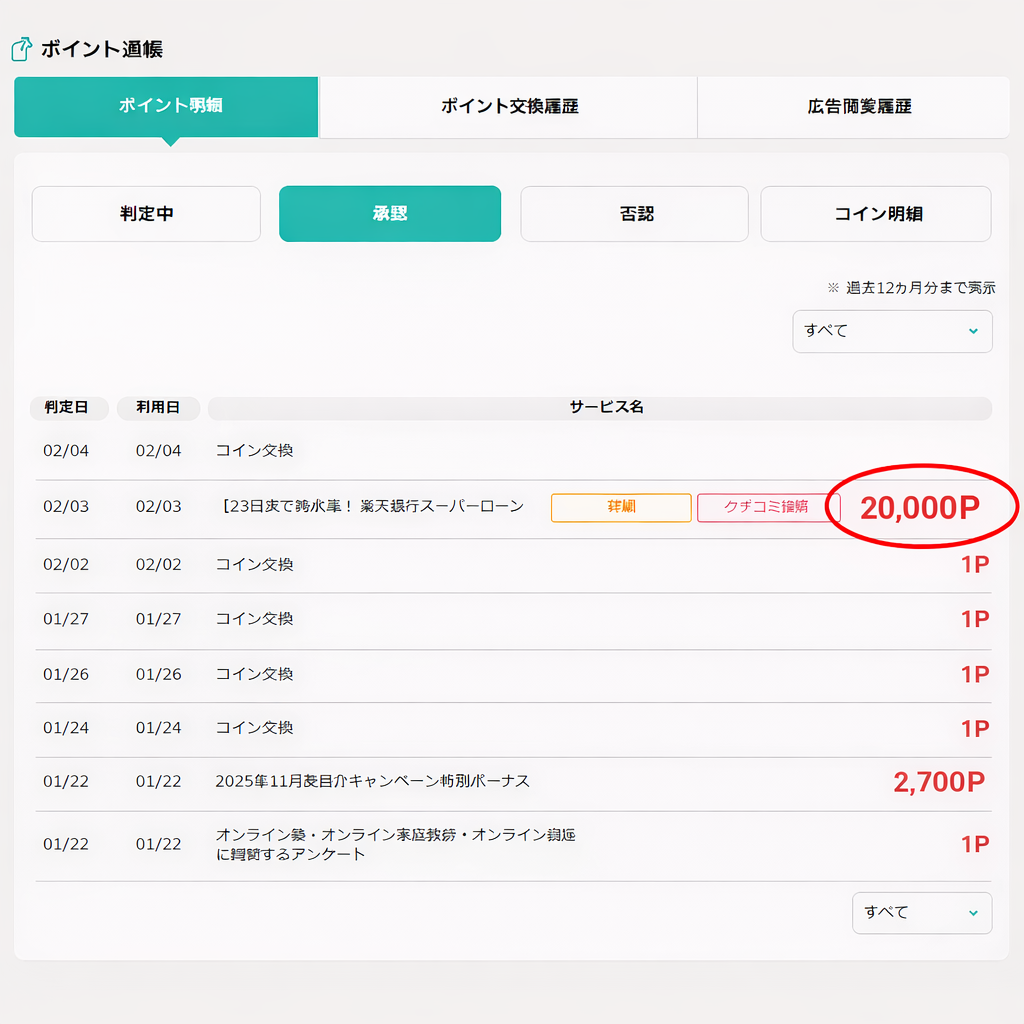1024x1024 pixels.
Task: Select the 承認 filter button
Action: tap(390, 214)
